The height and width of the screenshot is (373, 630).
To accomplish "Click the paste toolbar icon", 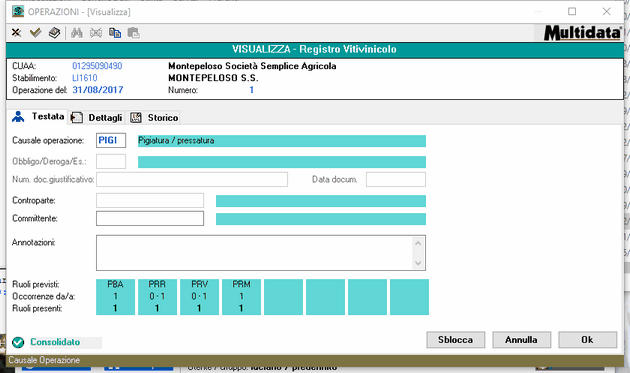I will [x=133, y=33].
